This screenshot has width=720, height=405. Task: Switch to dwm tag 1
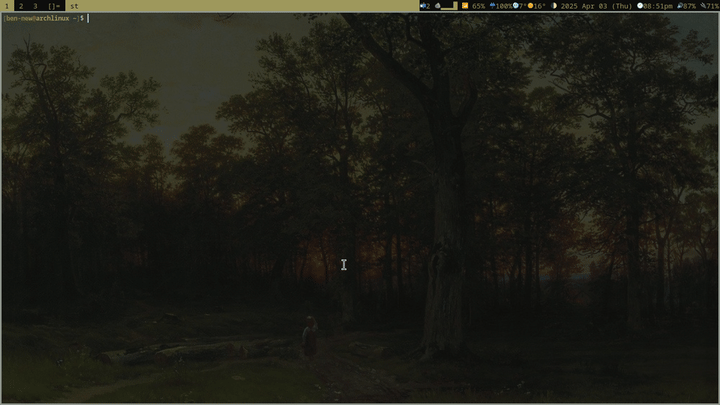(x=6, y=6)
